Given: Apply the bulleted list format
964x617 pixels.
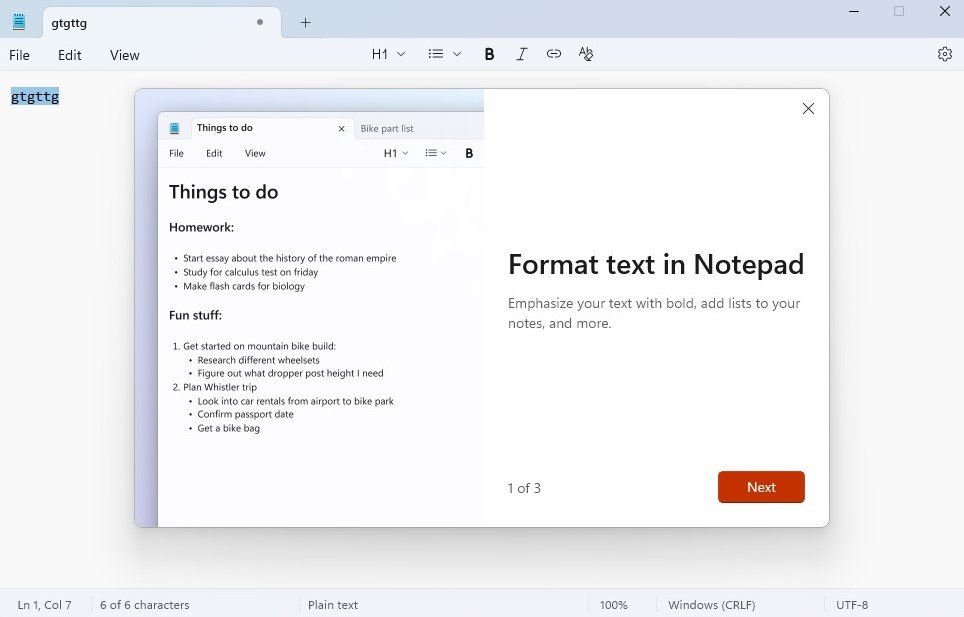Looking at the screenshot, I should [436, 54].
